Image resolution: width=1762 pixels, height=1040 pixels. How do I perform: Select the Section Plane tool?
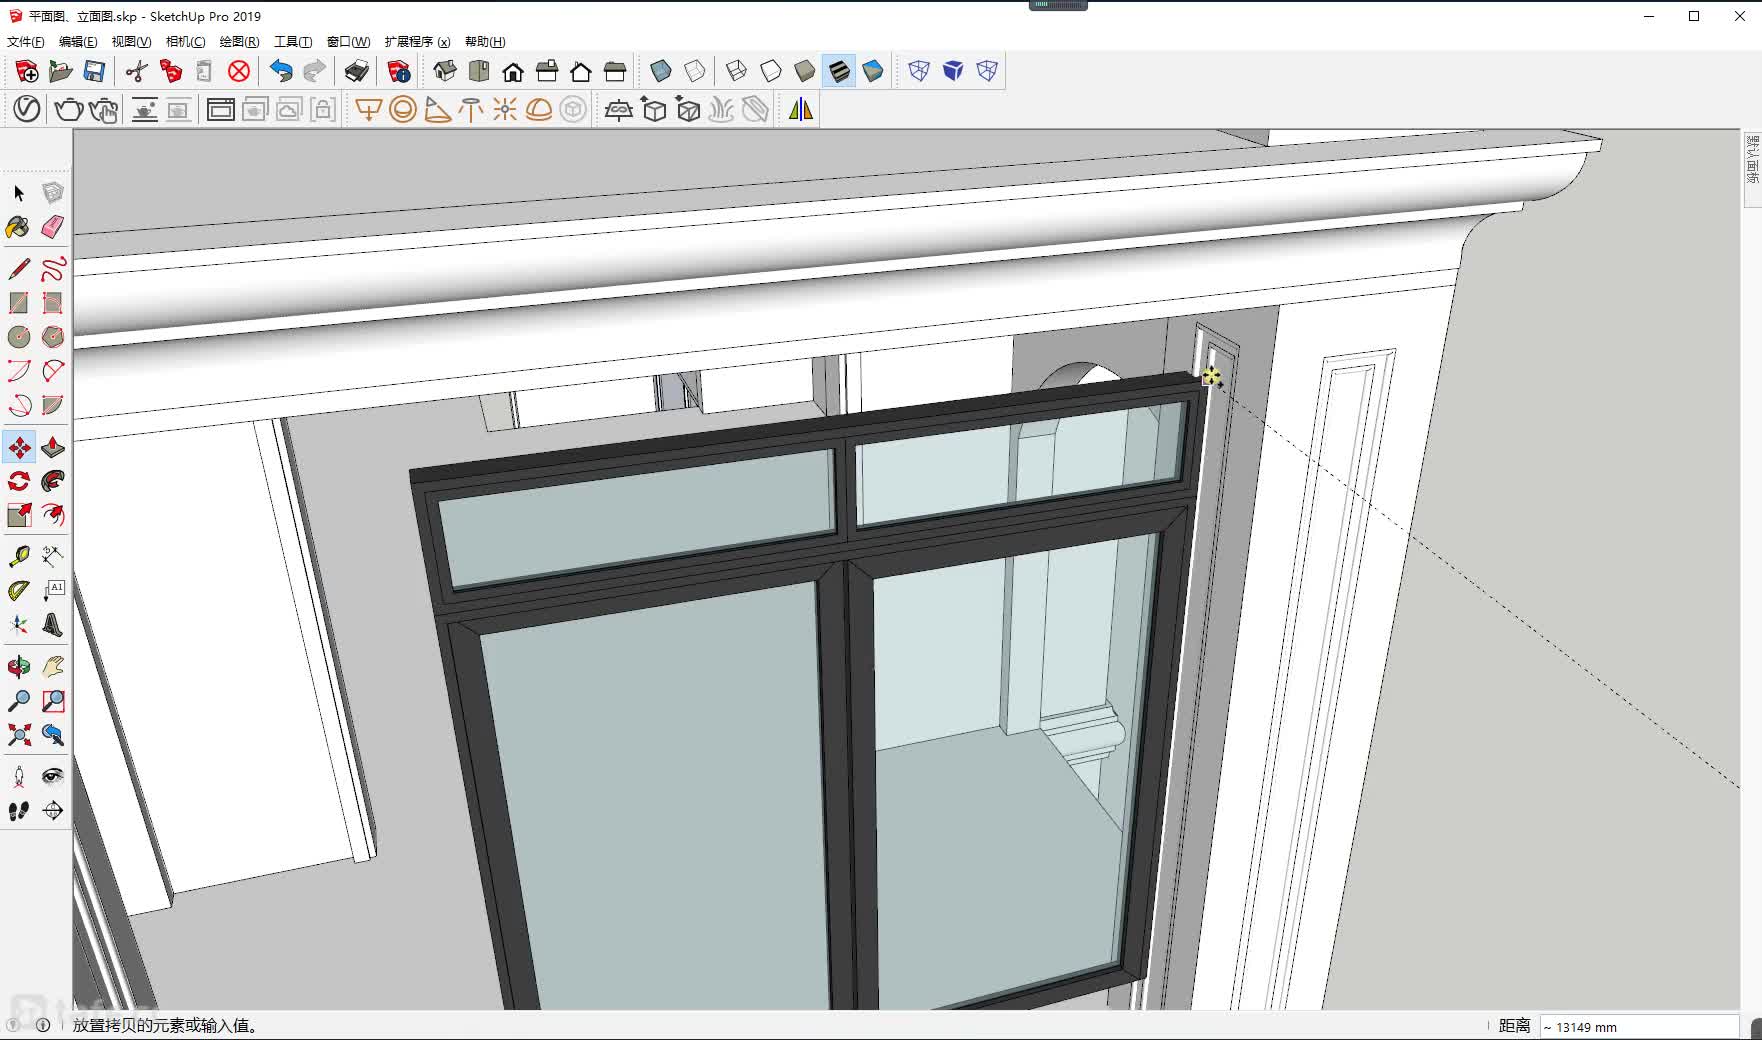53,811
